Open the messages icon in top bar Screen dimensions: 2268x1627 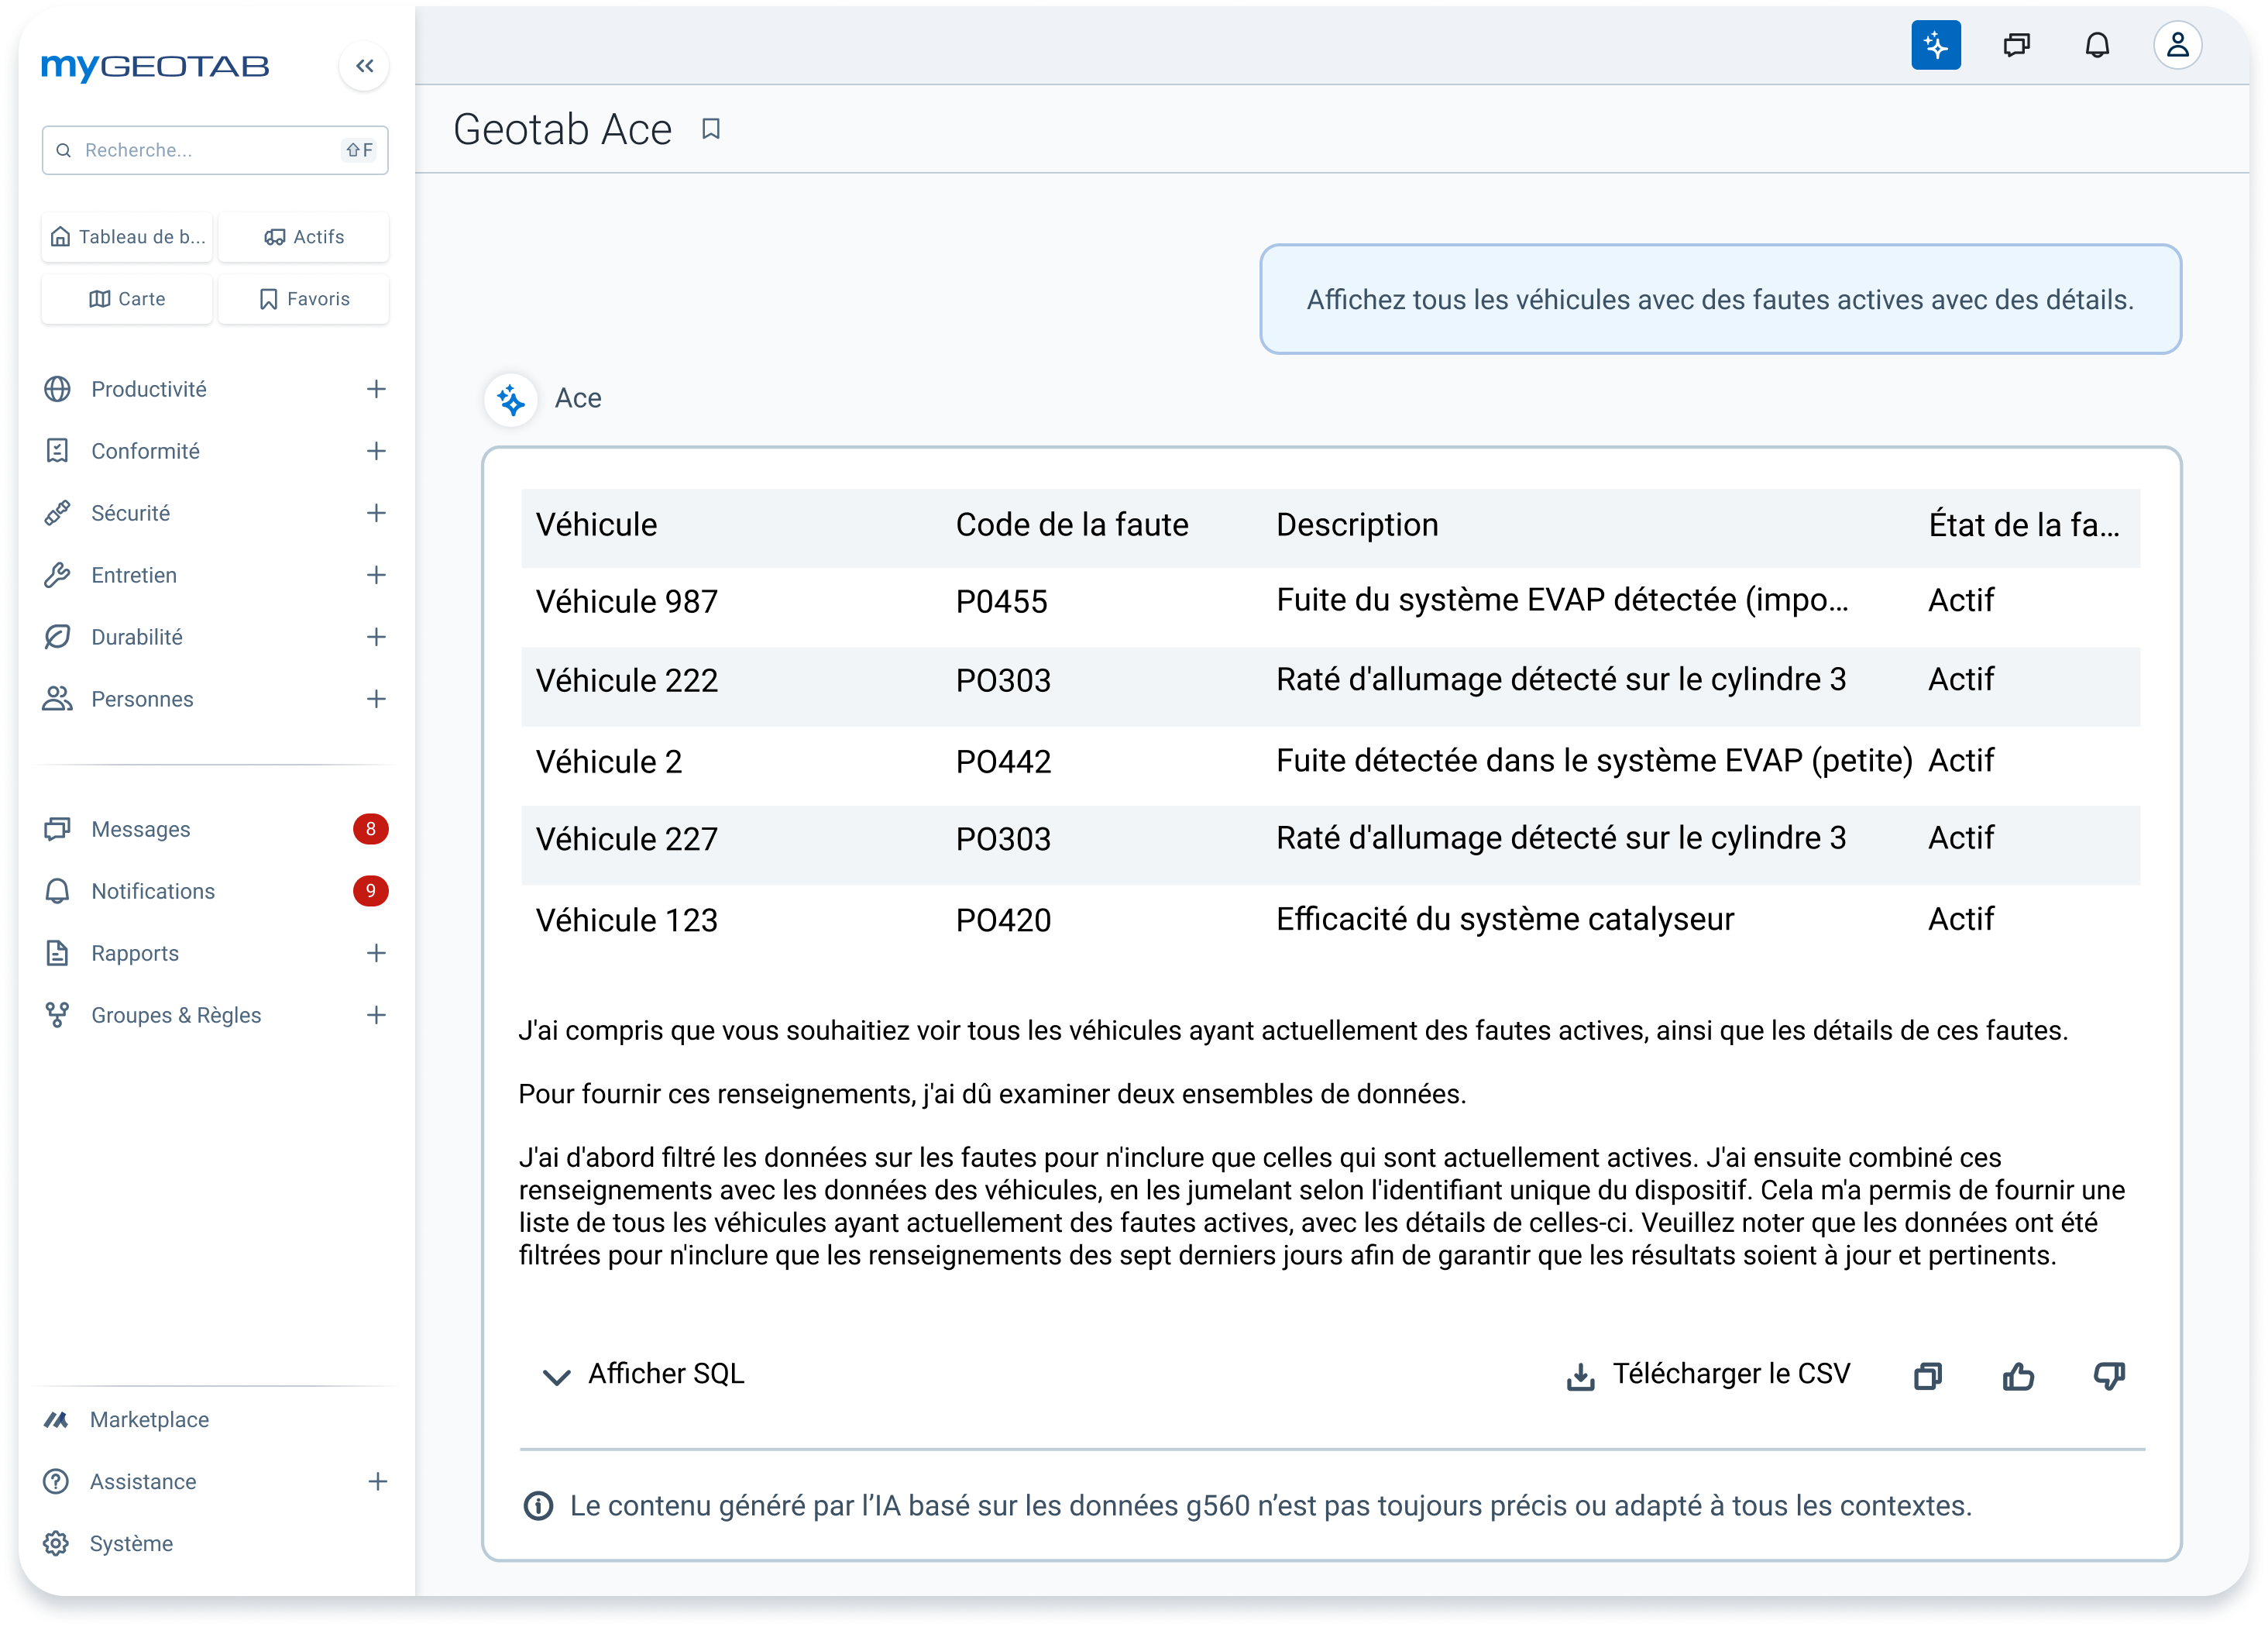(2016, 45)
